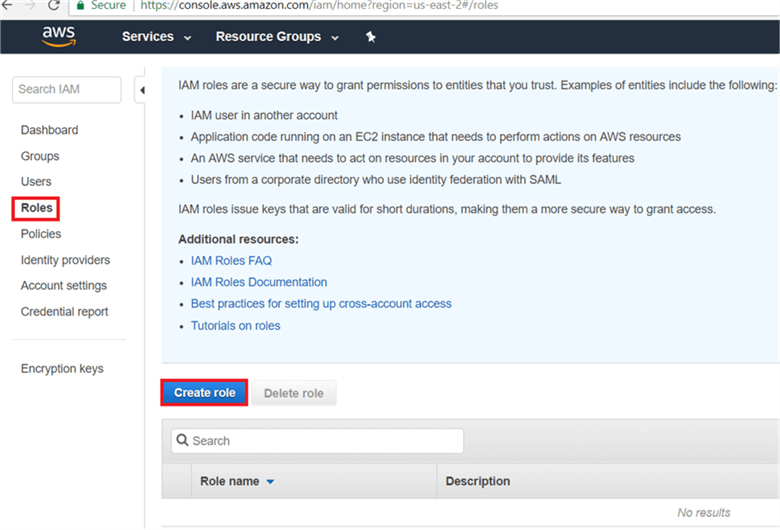Open cross-account access best practices link
This screenshot has width=780, height=530.
tap(321, 304)
